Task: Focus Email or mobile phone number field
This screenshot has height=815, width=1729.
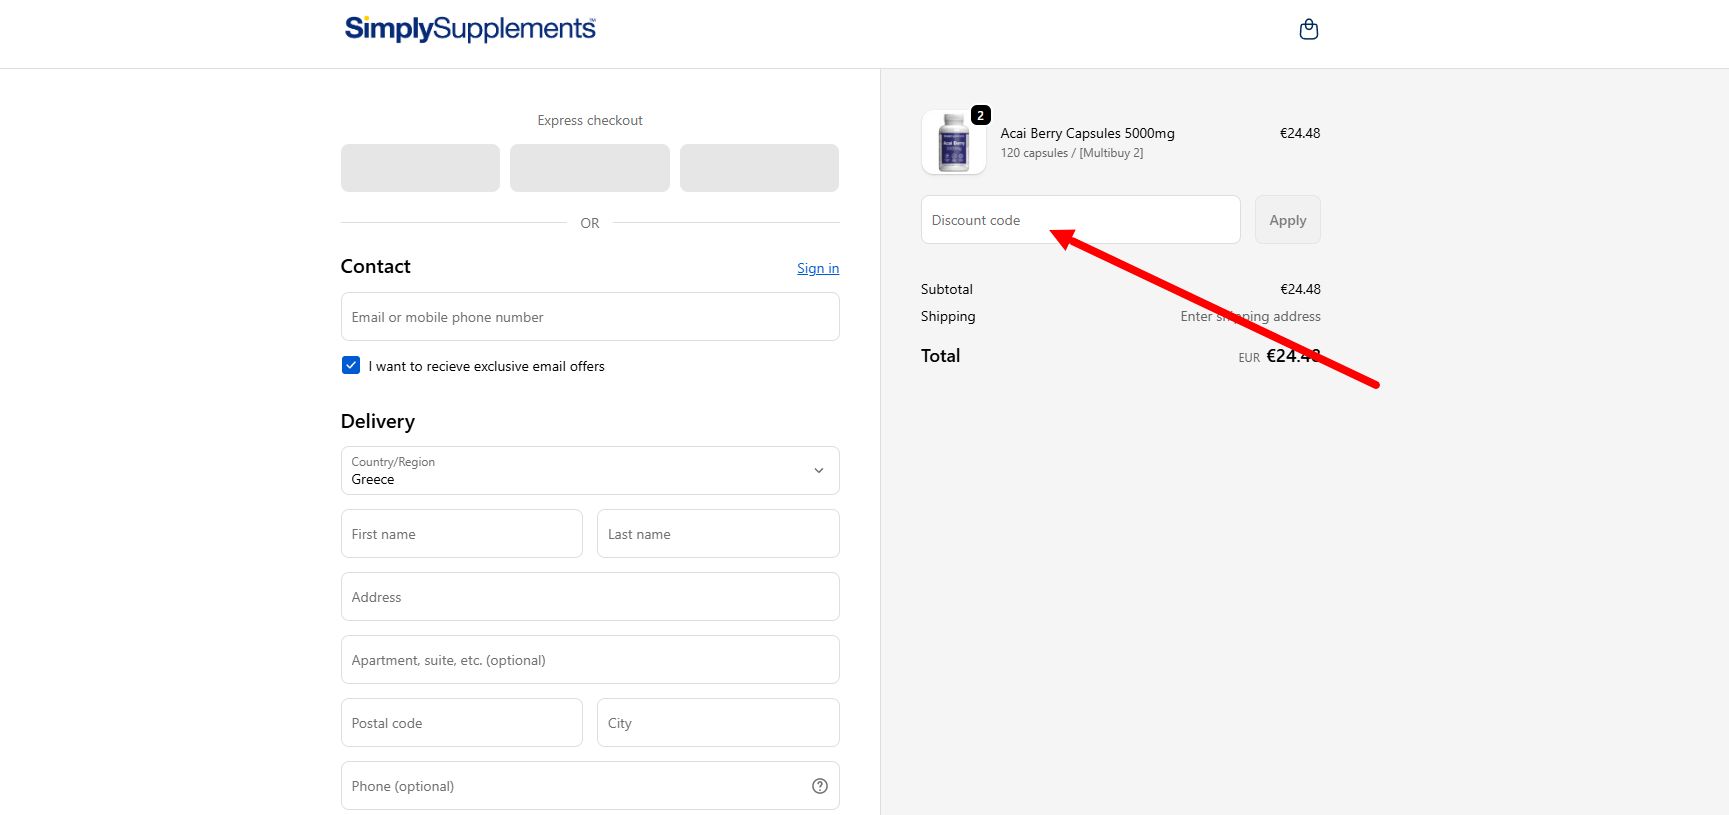Action: coord(590,317)
